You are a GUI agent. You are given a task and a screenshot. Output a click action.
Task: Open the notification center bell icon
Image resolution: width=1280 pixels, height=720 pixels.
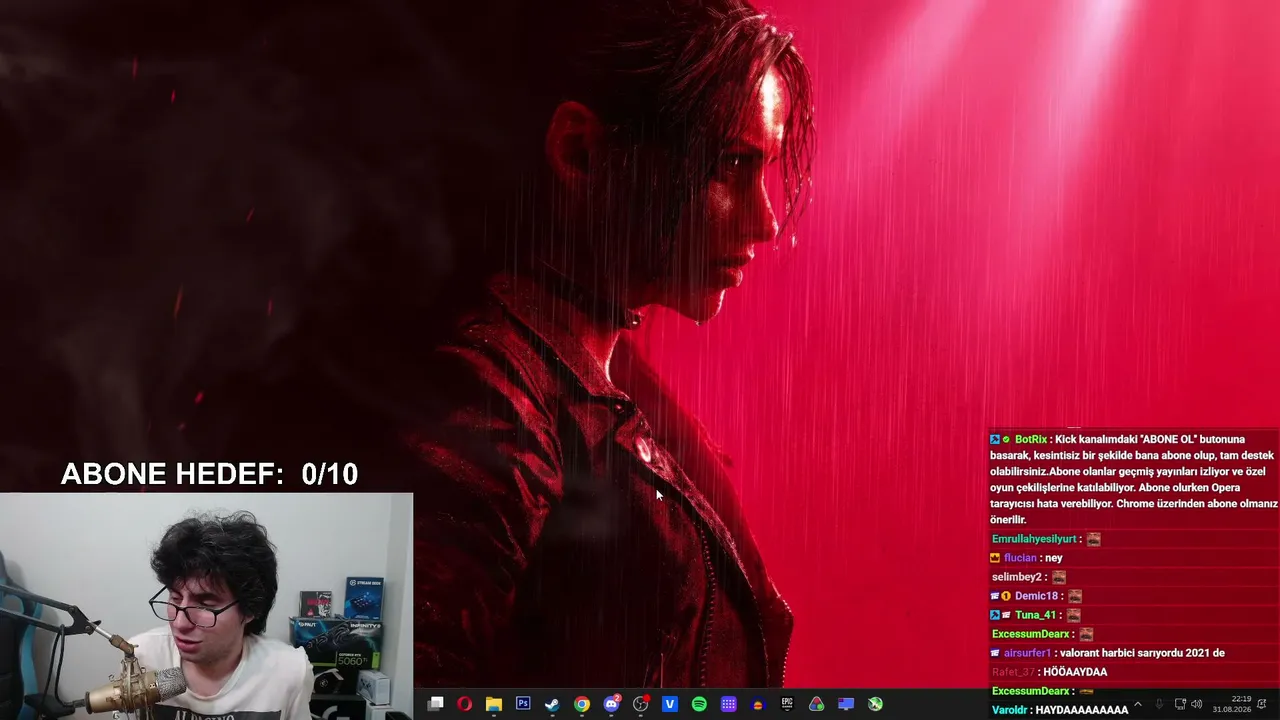pos(1262,704)
